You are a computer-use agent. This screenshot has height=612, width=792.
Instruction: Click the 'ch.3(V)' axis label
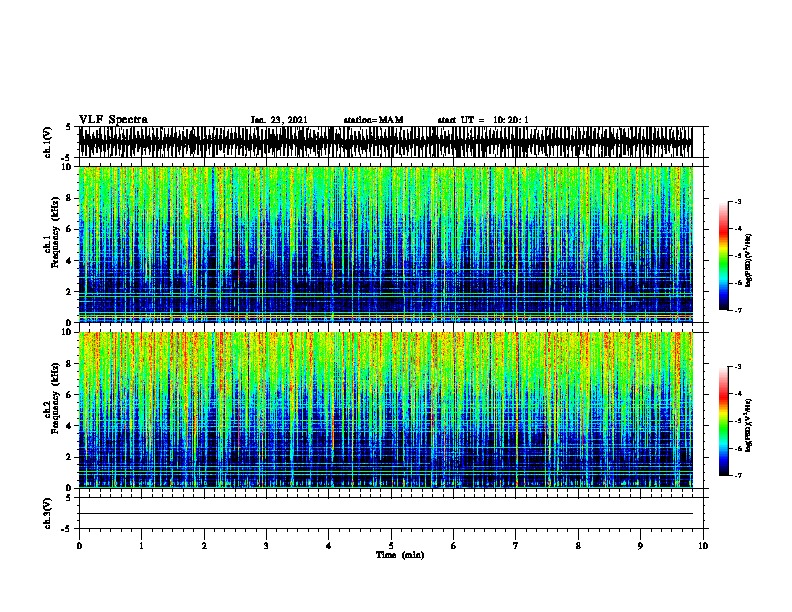(48, 514)
